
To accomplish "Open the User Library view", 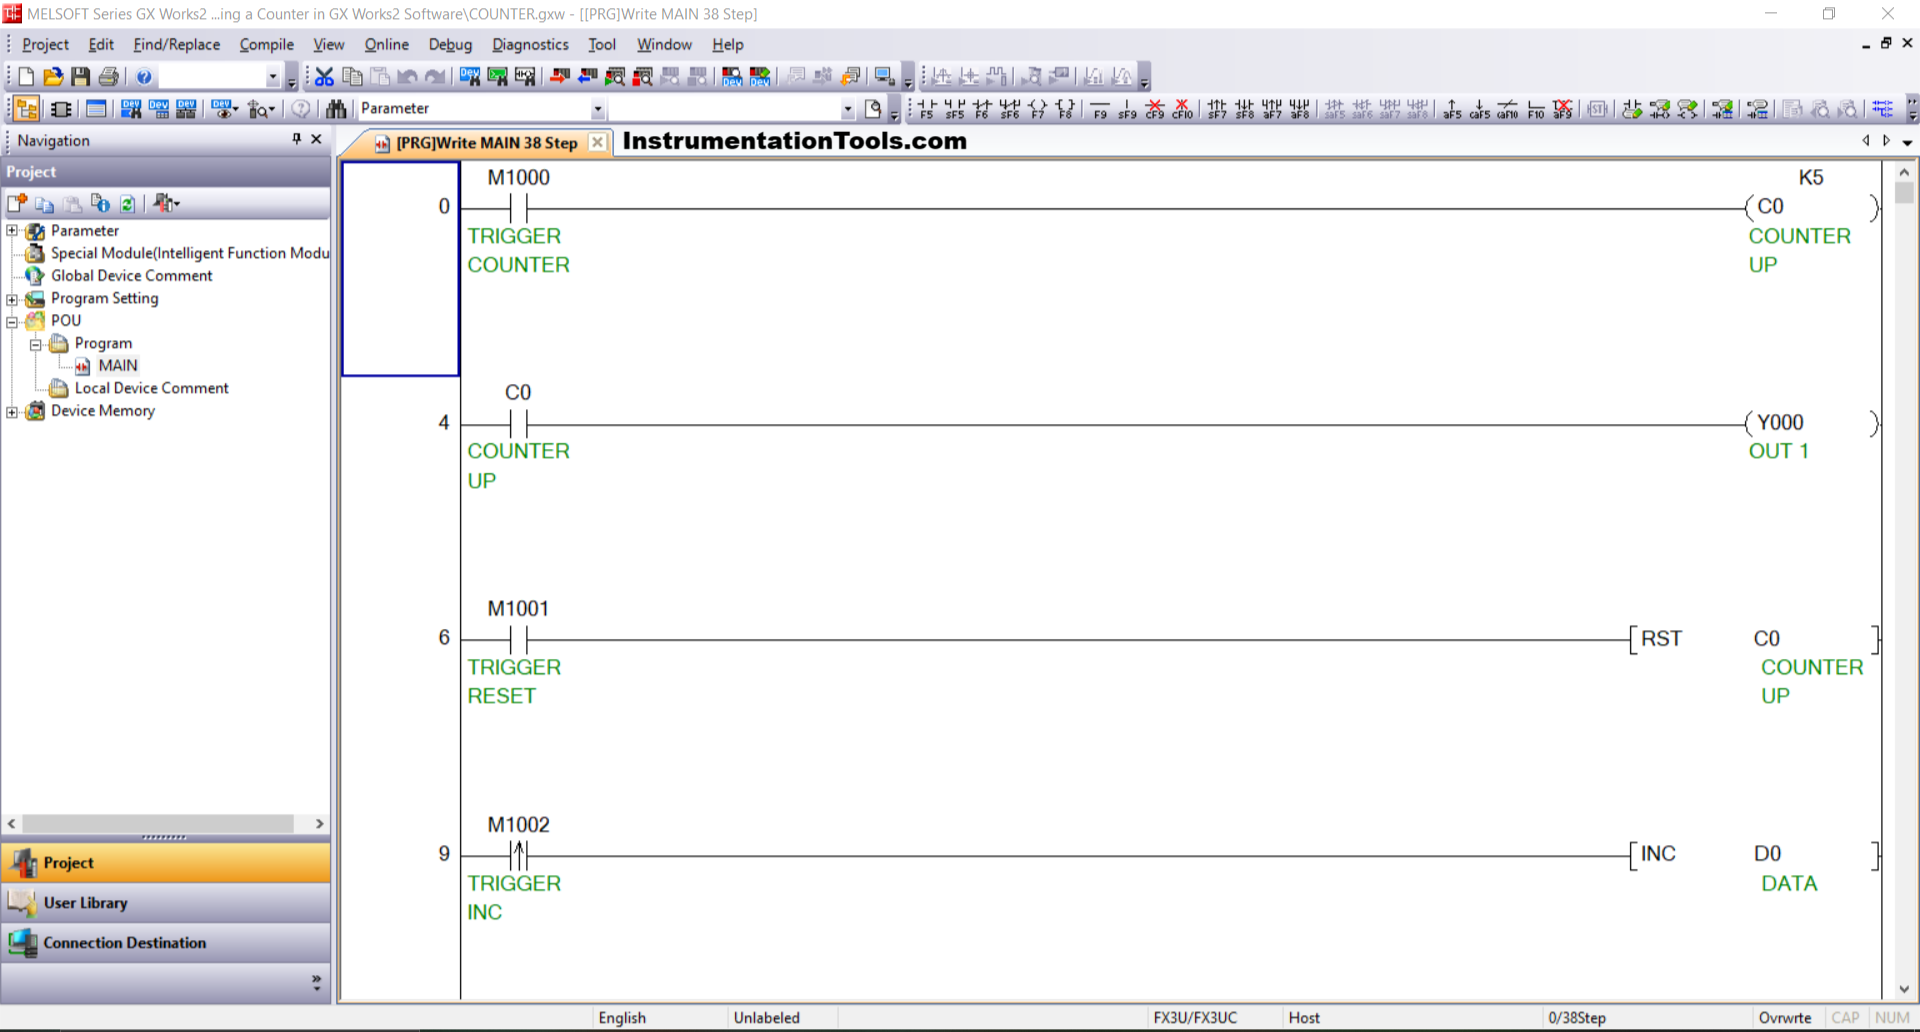I will pos(166,903).
